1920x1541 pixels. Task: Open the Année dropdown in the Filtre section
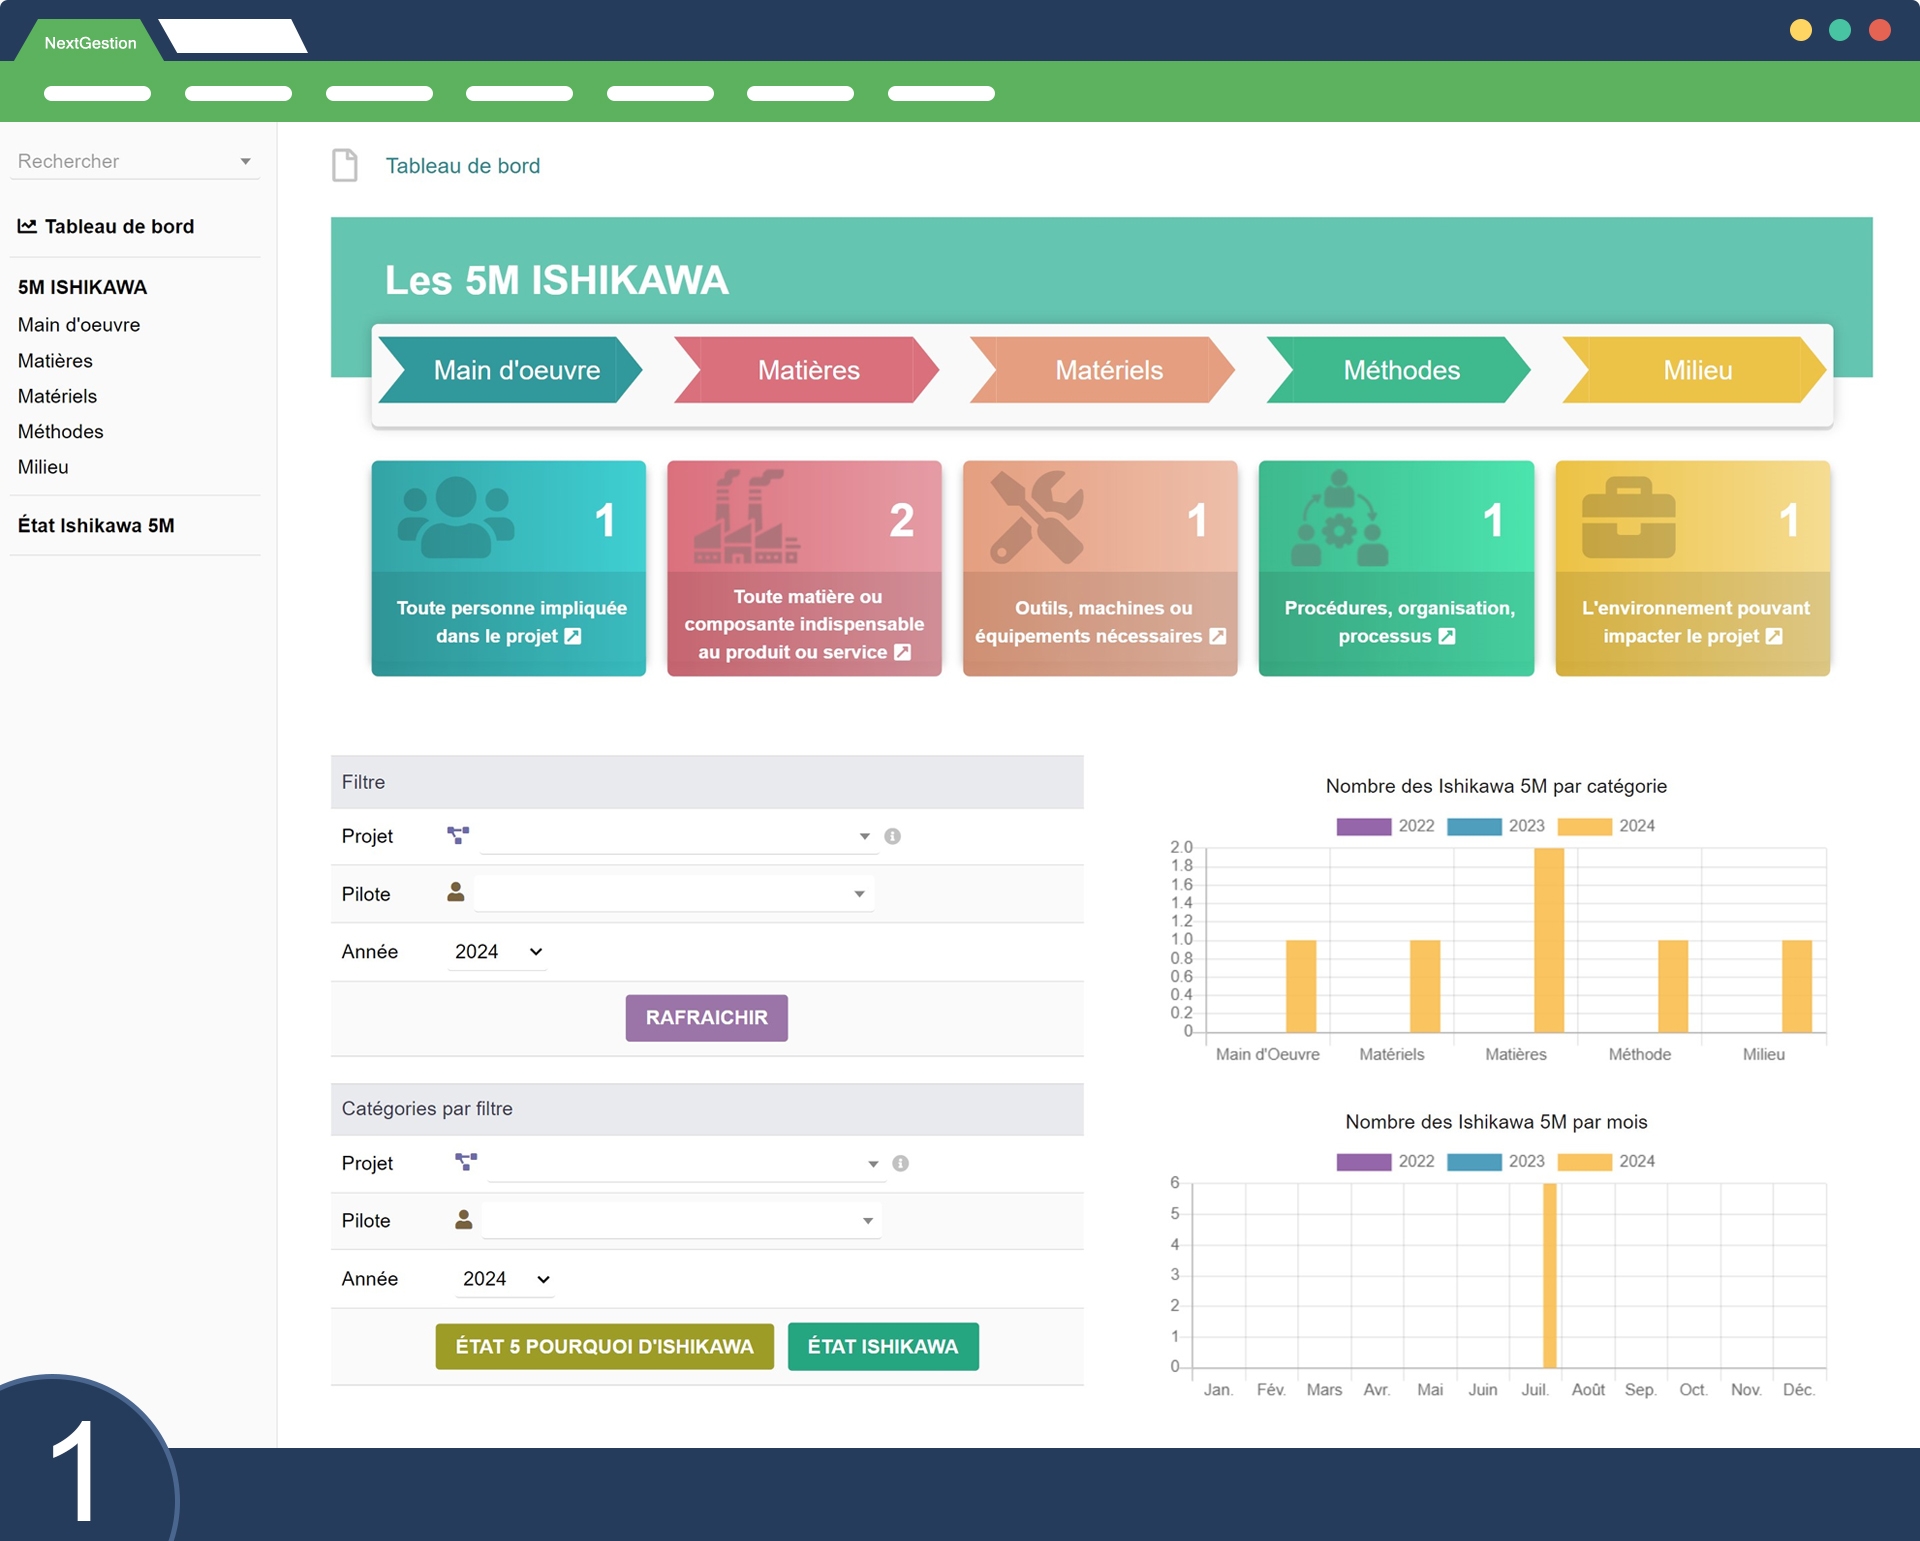[x=497, y=952]
